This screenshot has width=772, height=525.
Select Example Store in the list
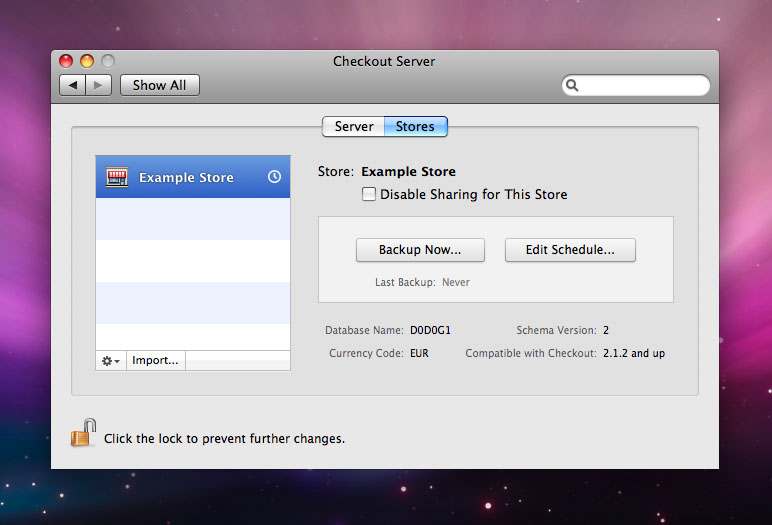193,177
